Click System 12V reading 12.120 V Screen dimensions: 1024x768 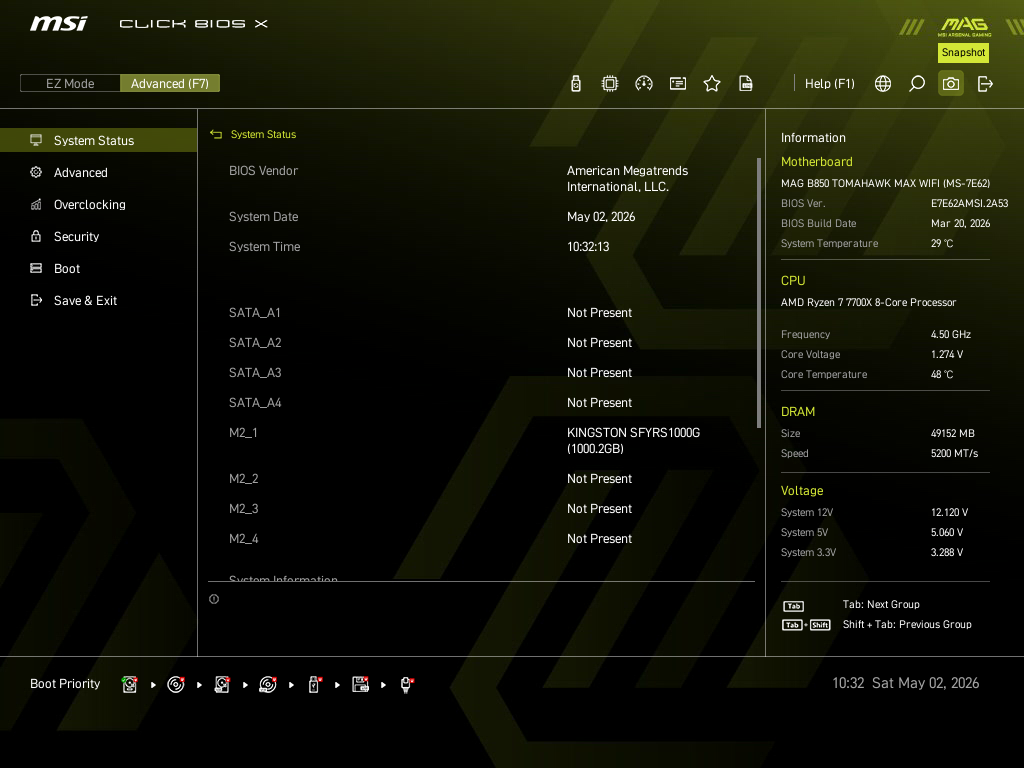tap(949, 513)
